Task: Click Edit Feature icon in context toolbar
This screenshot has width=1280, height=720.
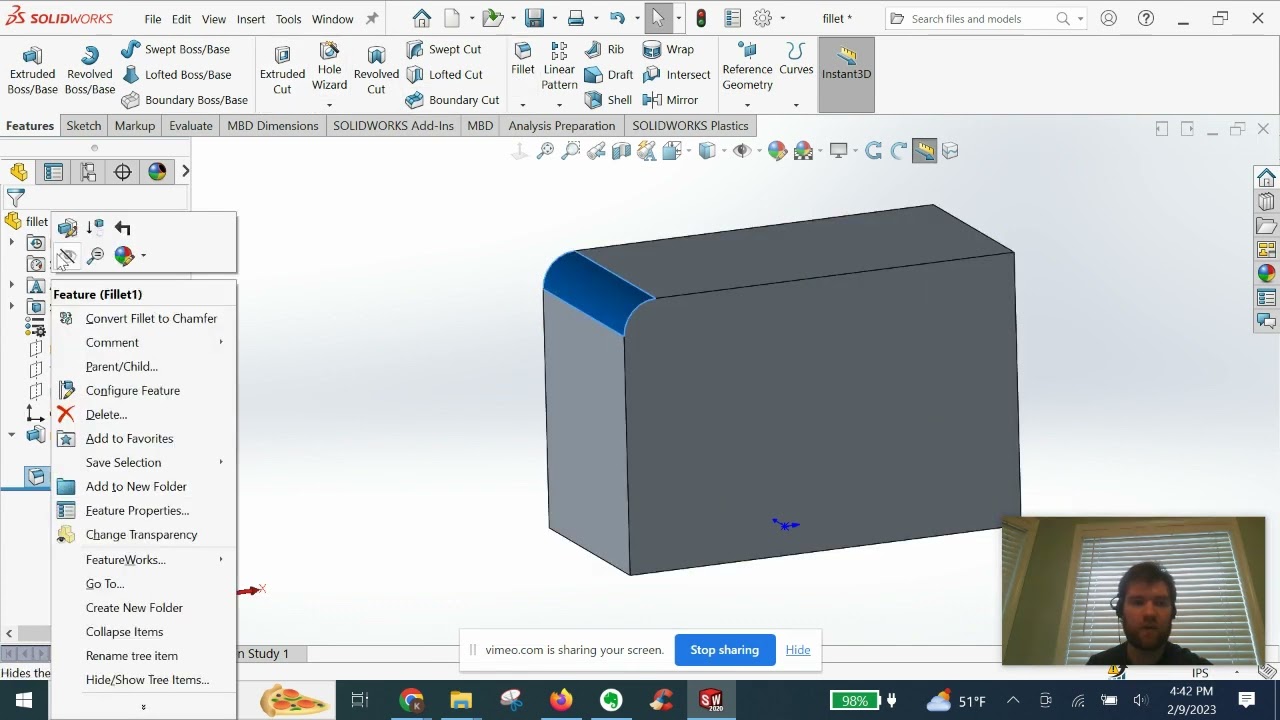Action: (x=67, y=228)
